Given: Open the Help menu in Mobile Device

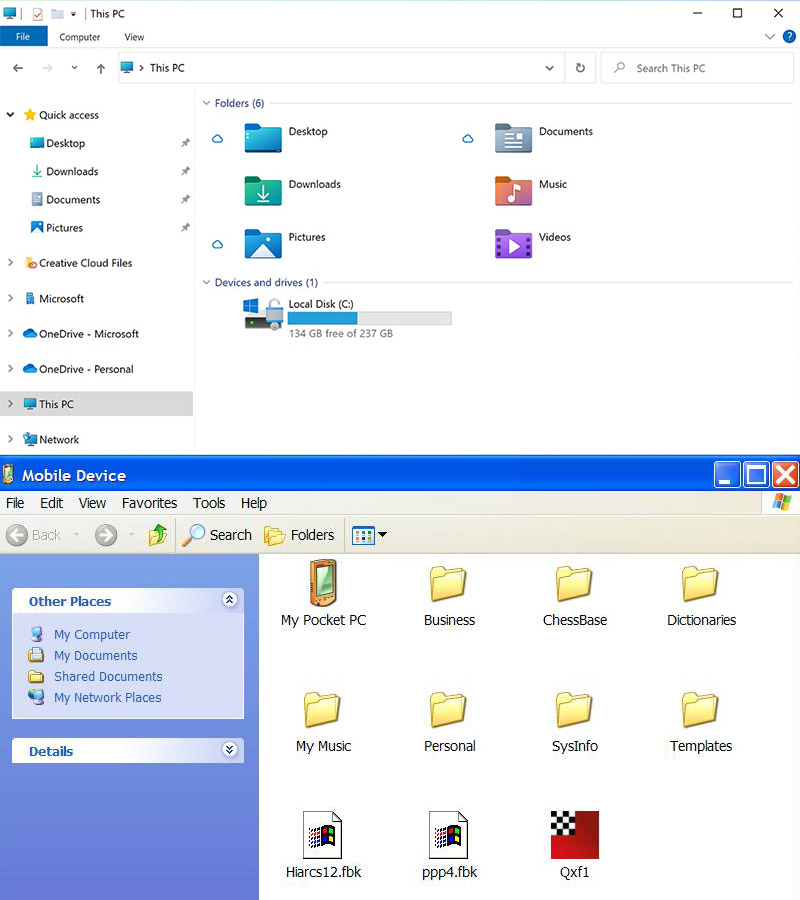Looking at the screenshot, I should (x=254, y=503).
